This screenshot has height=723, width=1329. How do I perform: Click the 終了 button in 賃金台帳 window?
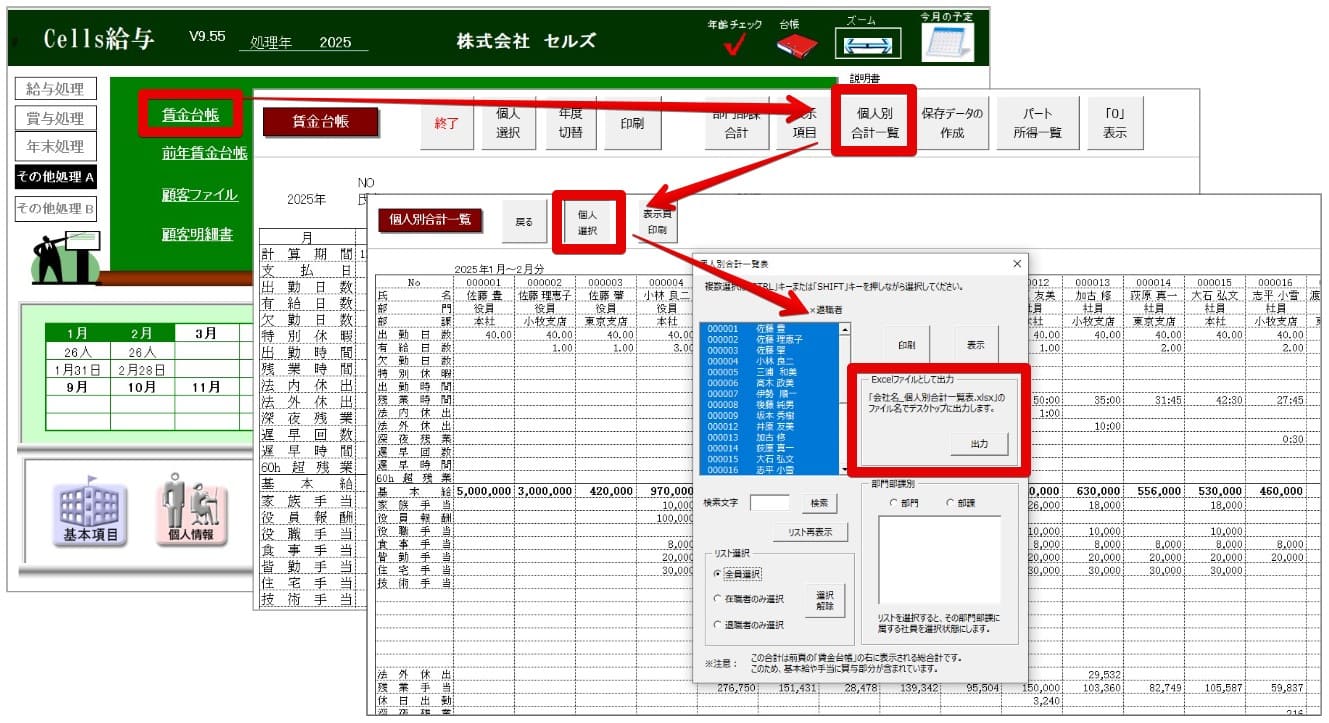[x=446, y=123]
